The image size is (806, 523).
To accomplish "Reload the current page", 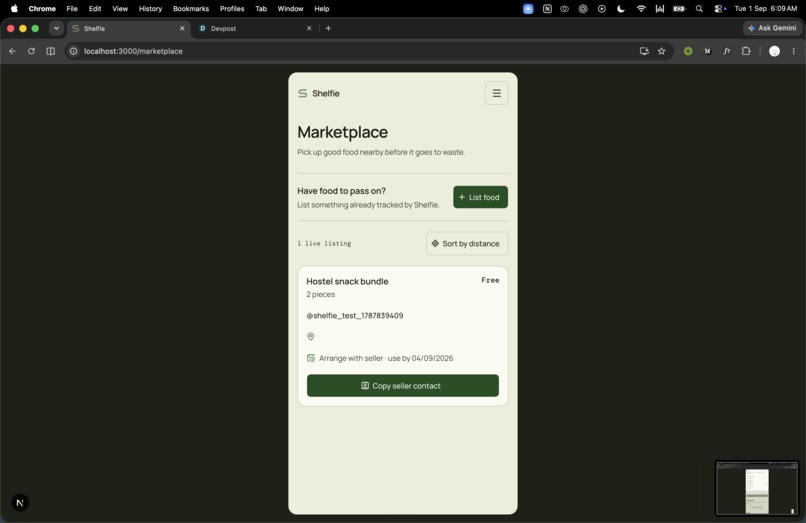I will tap(31, 51).
